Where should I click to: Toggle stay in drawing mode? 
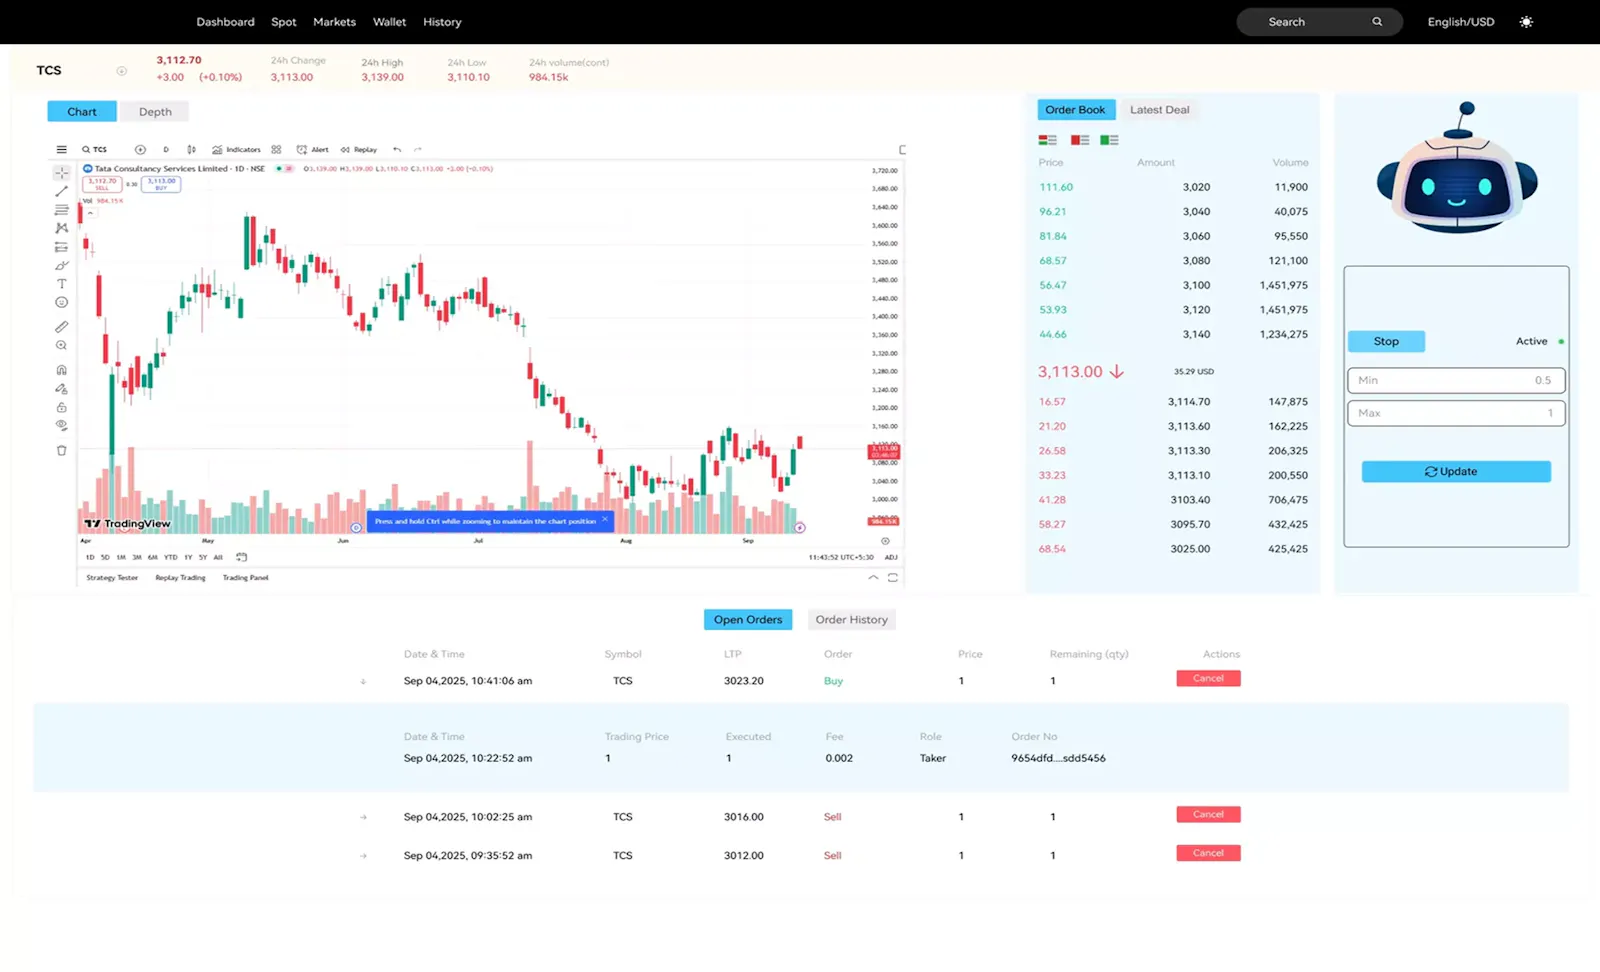61,389
